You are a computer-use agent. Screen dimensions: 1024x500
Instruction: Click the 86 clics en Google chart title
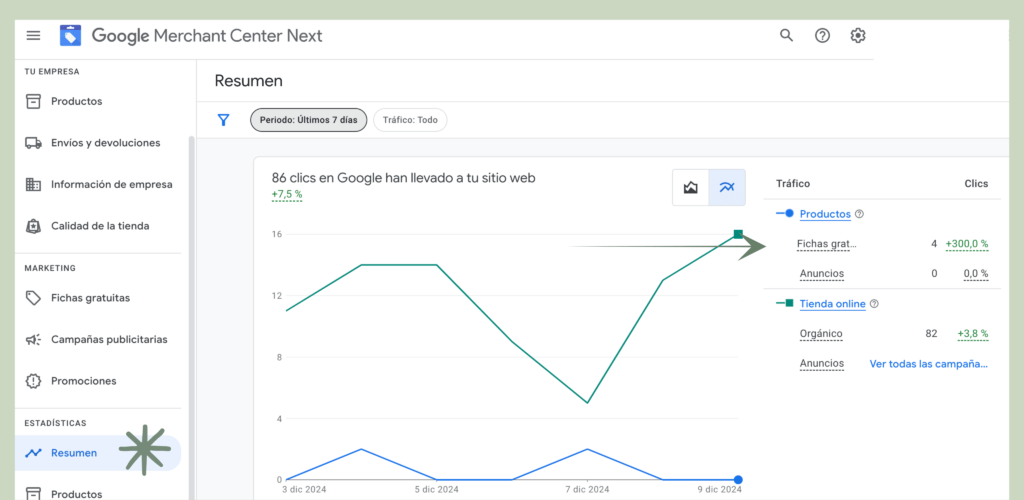tap(404, 178)
